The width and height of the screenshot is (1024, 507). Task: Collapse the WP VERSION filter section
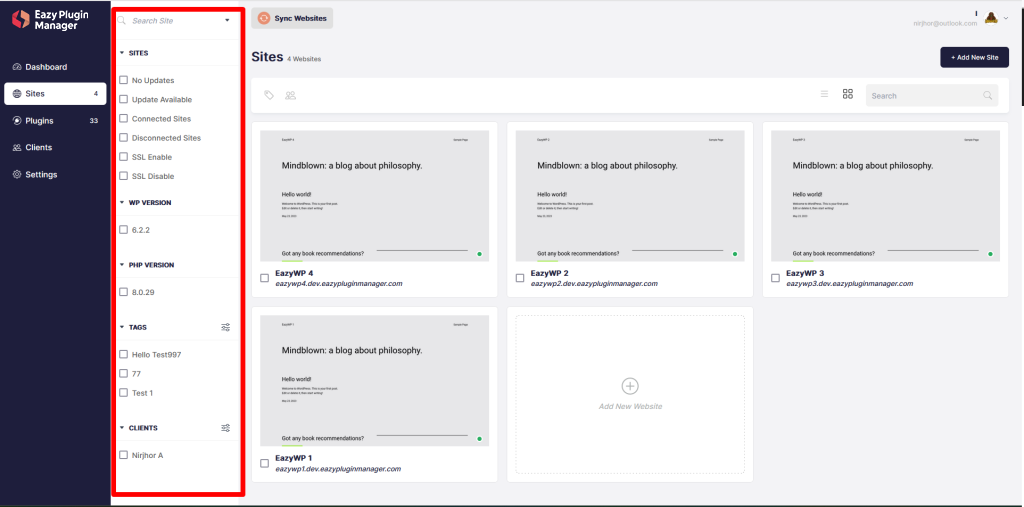pos(122,203)
